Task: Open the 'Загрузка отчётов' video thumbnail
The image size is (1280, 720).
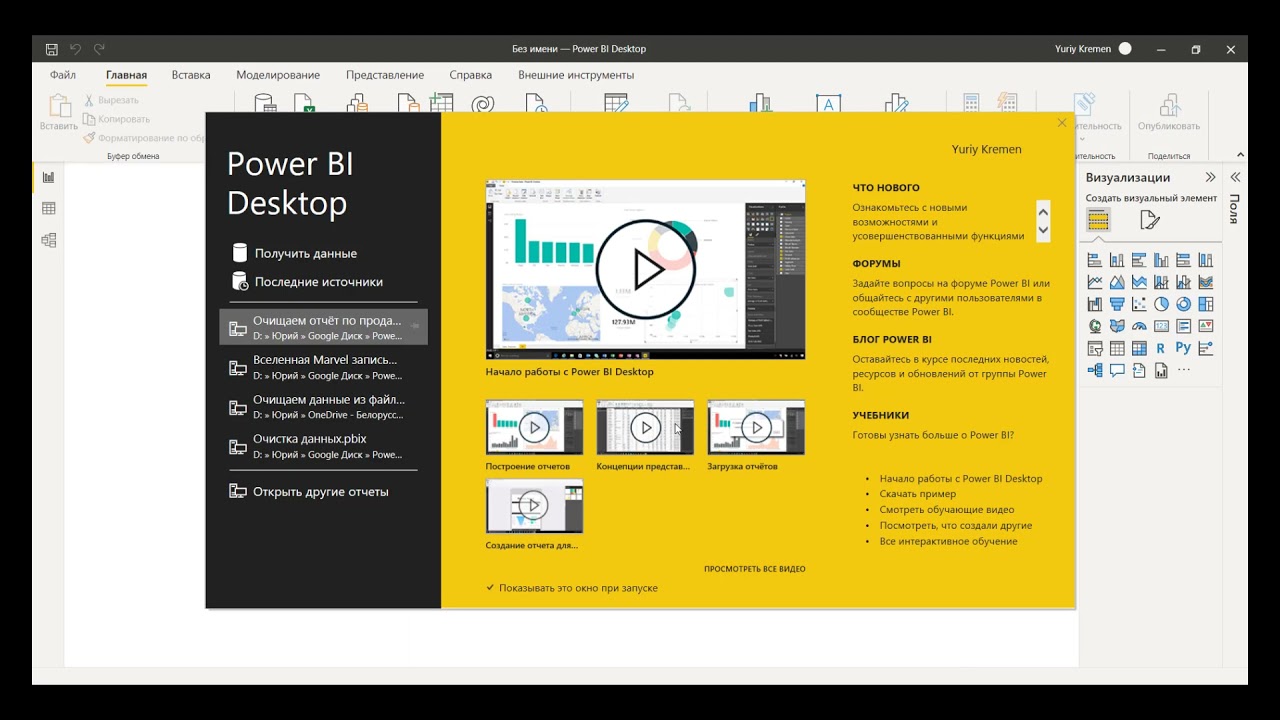Action: [756, 427]
